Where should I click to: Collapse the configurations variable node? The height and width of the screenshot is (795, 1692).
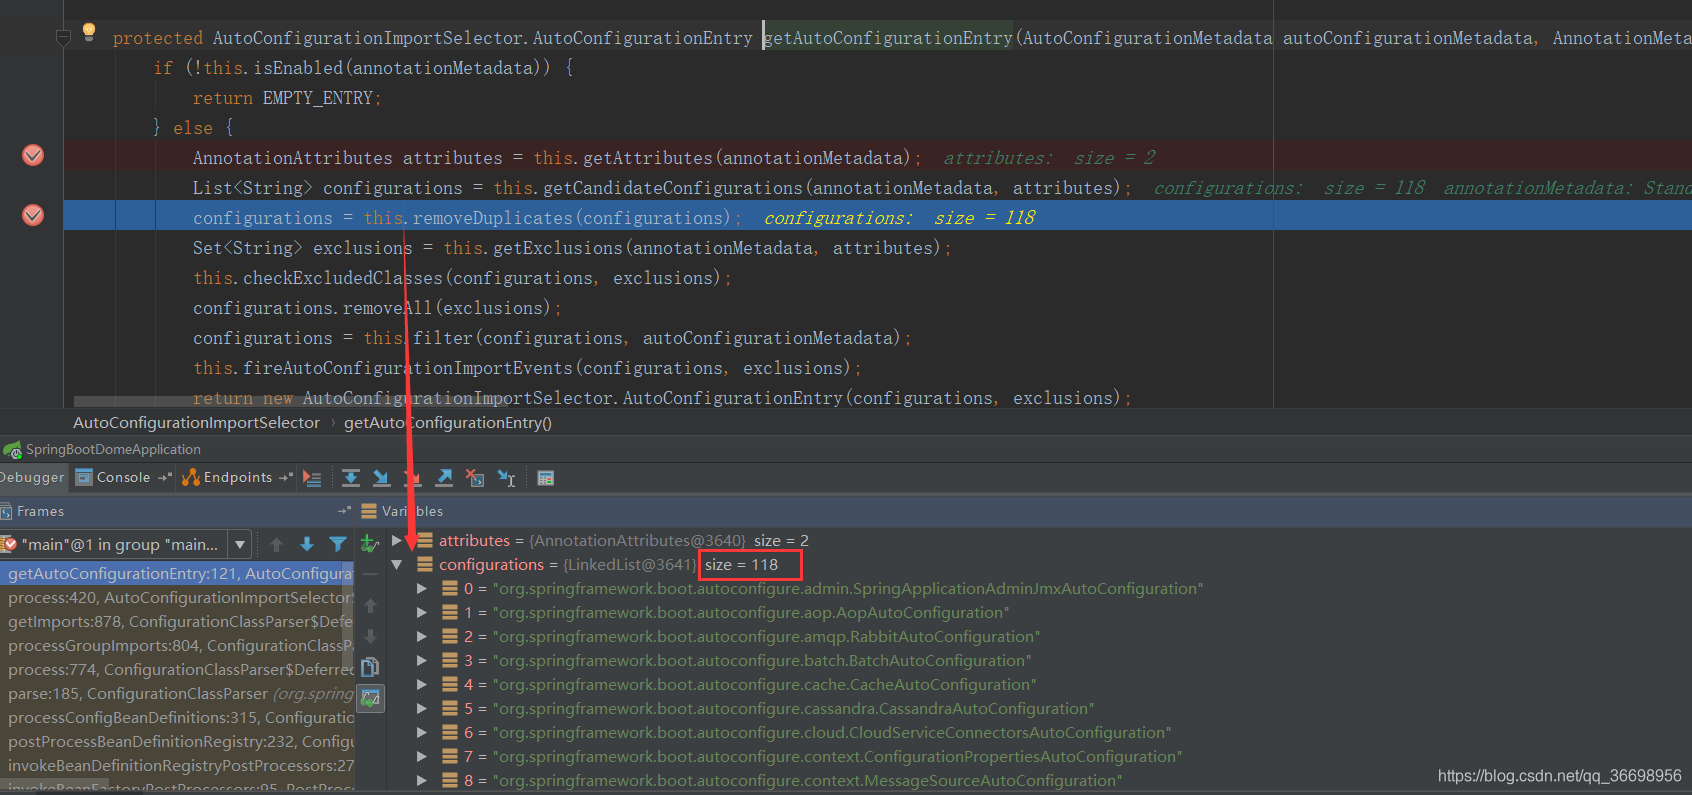397,565
